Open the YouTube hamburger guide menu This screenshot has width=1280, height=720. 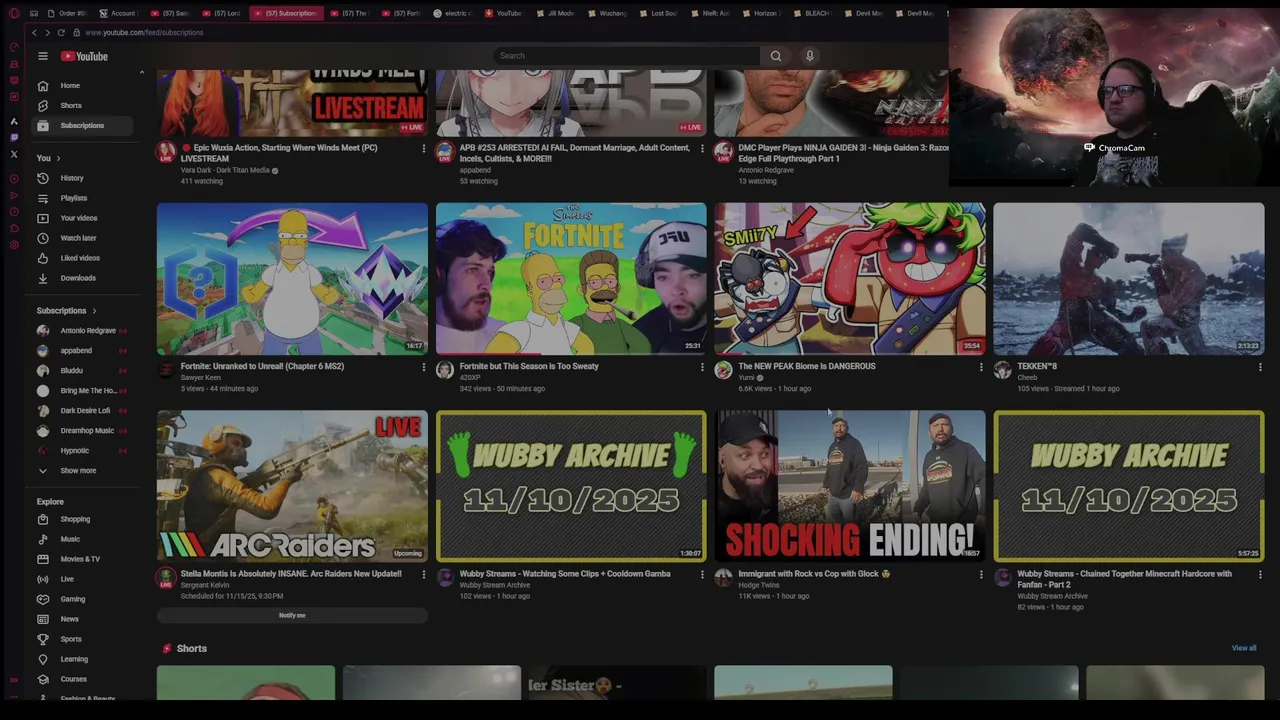pyautogui.click(x=43, y=56)
